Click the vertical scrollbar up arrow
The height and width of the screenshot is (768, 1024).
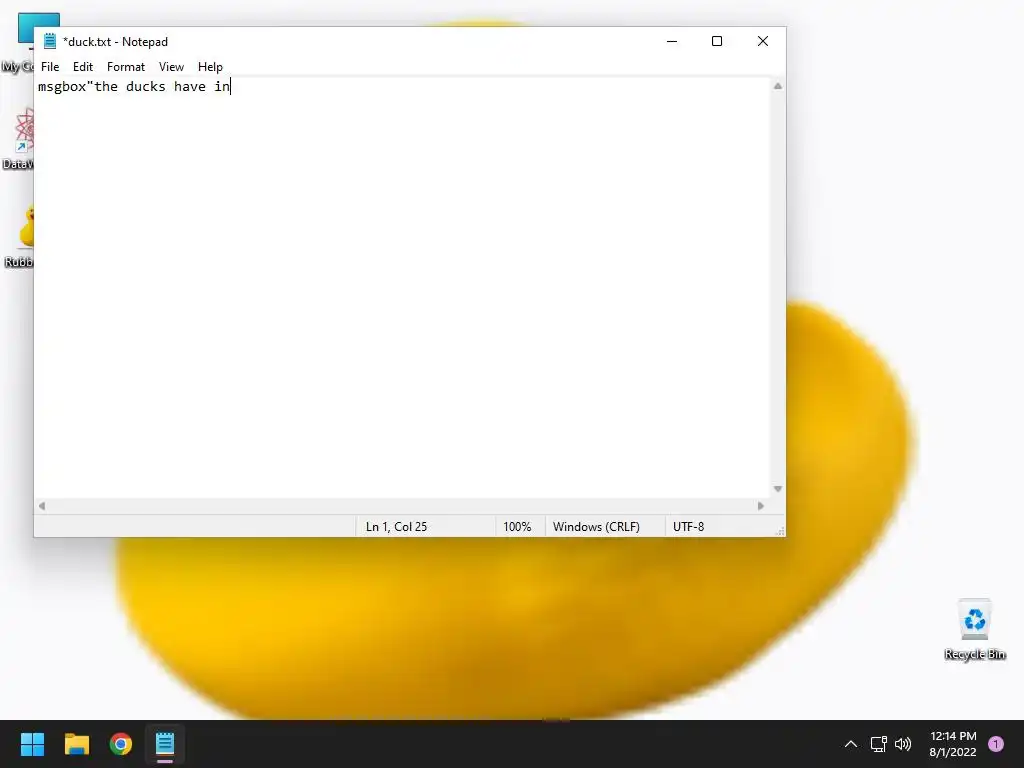(x=777, y=86)
